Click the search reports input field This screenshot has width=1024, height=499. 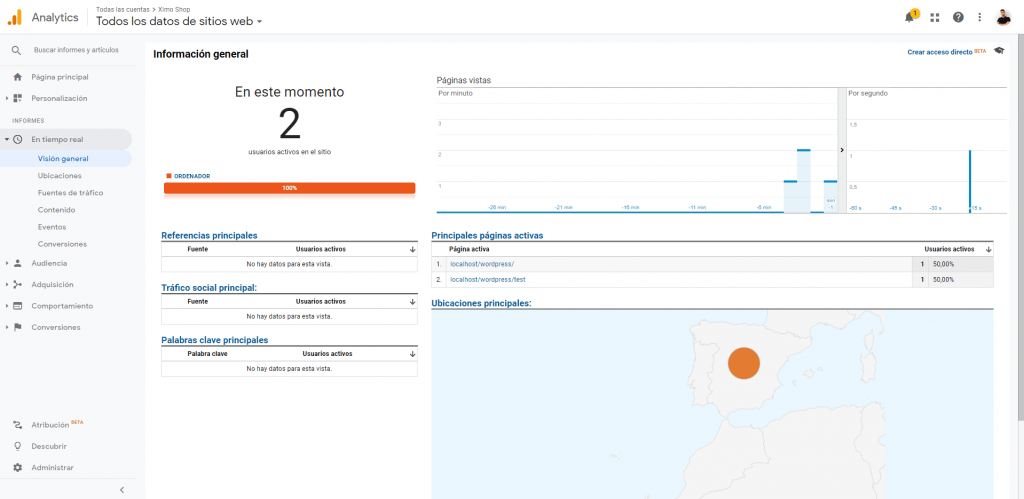[76, 50]
